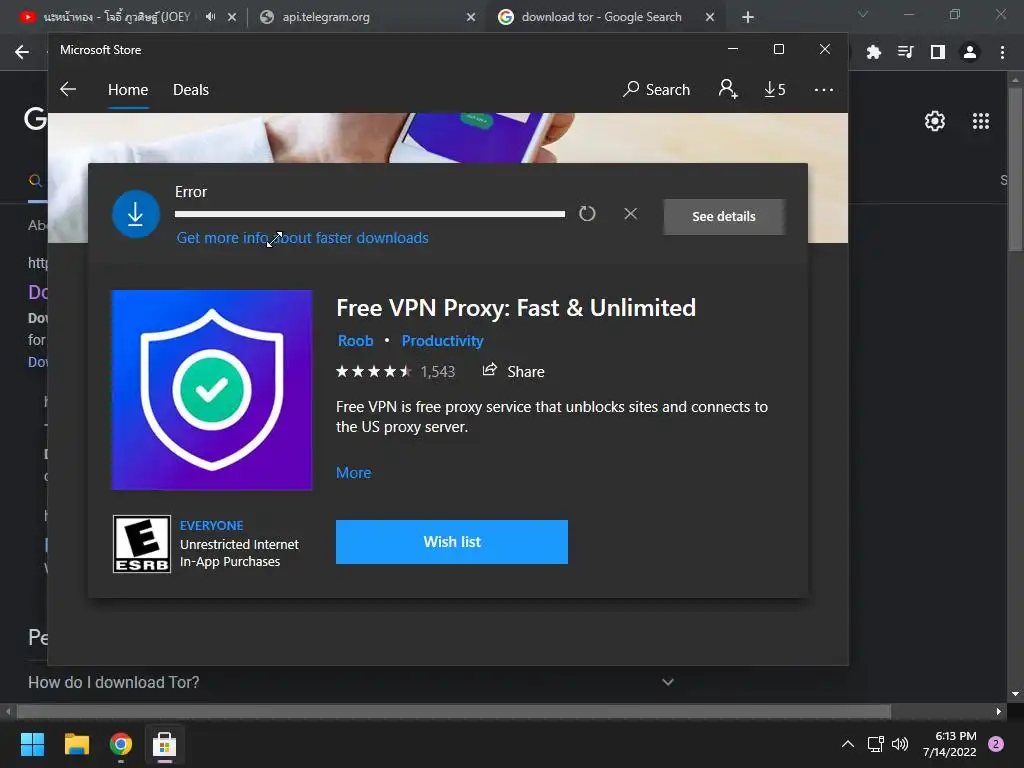Click the 1,543 ratings count
Screen dimensions: 1024x768
coord(438,372)
